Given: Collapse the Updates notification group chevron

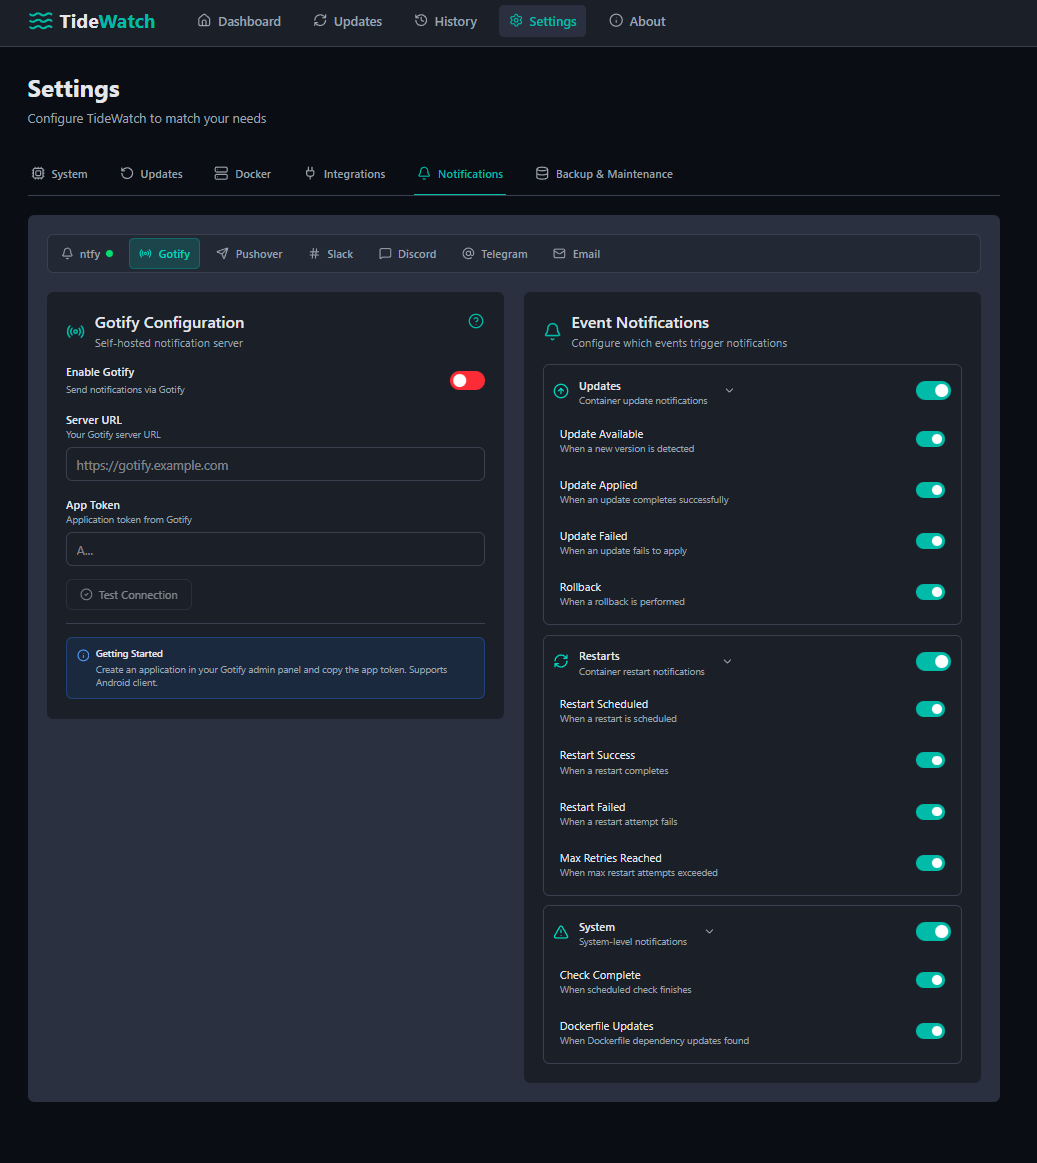Looking at the screenshot, I should tap(729, 391).
